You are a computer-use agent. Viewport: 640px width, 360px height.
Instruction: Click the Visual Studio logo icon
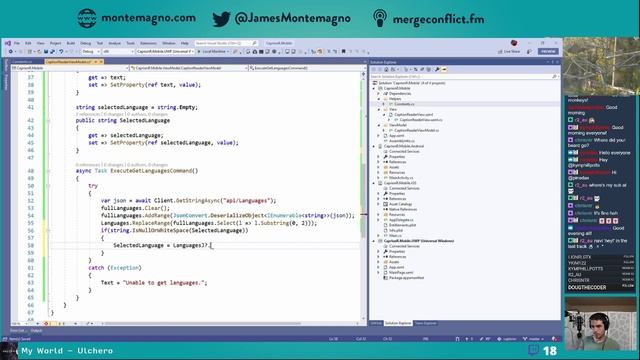(x=7, y=43)
